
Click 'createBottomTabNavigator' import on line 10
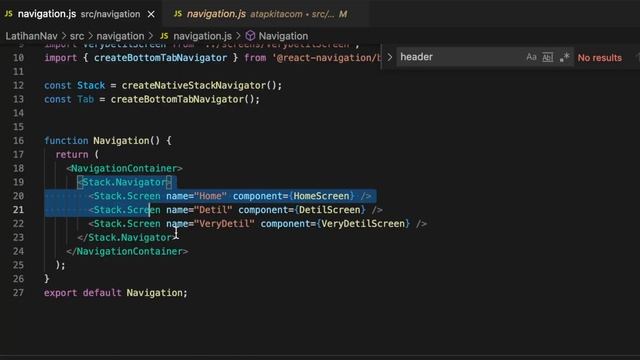tap(160, 58)
